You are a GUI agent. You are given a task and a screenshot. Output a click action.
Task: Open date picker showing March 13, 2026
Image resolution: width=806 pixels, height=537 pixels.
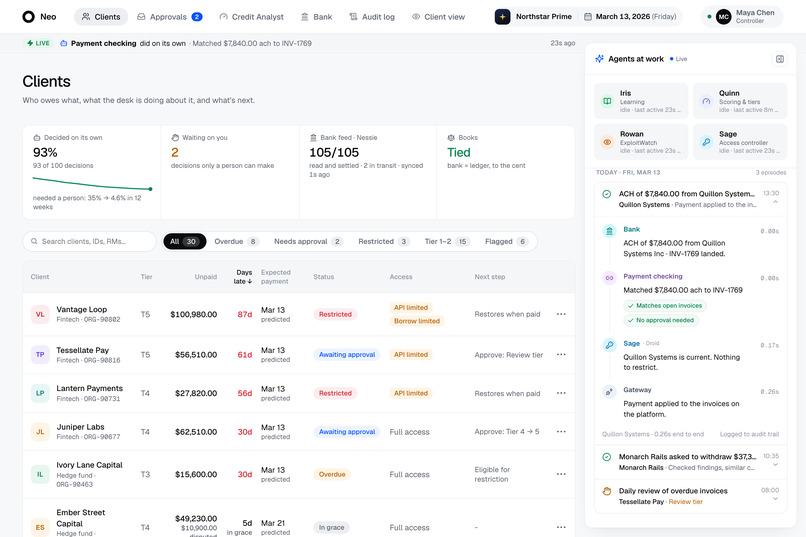tap(631, 17)
